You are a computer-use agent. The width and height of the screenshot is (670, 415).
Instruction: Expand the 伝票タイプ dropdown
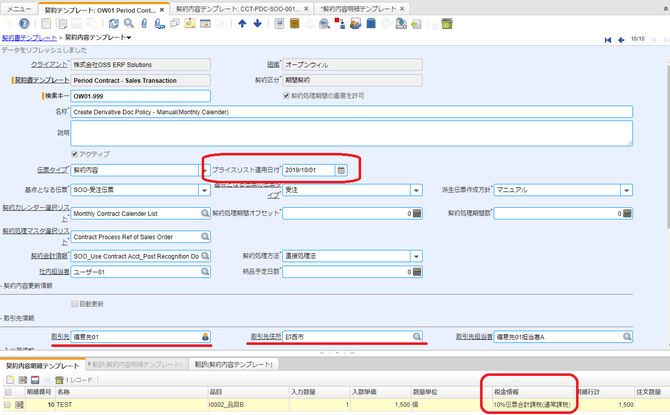(204, 170)
